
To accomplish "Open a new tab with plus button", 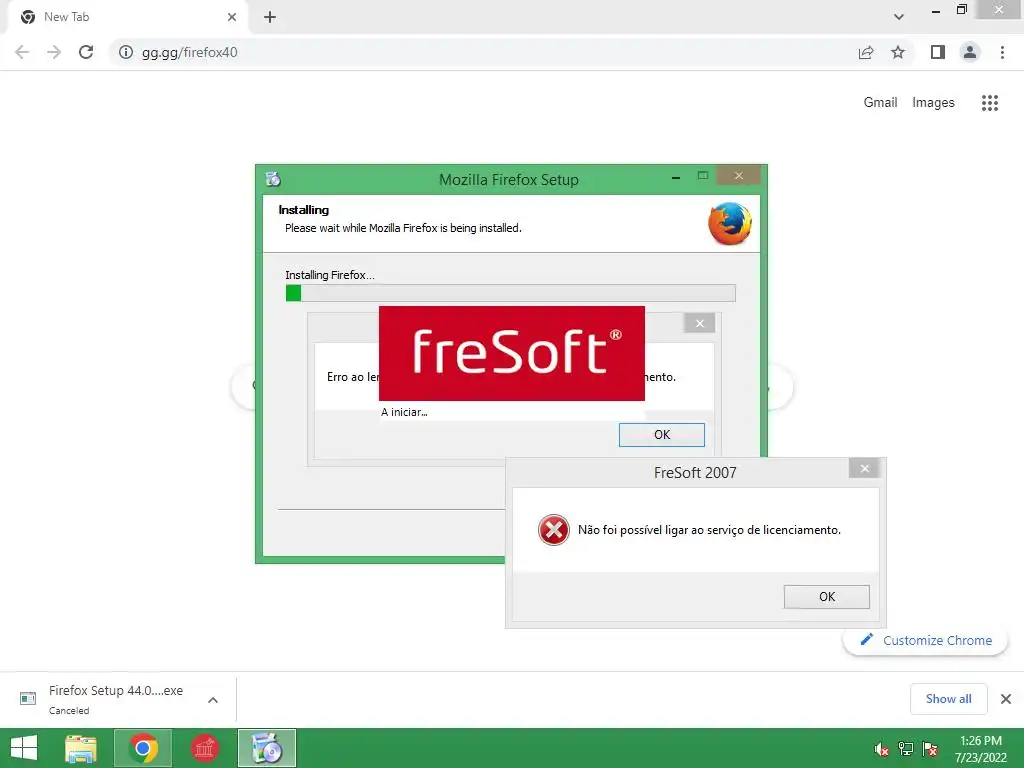I will pyautogui.click(x=270, y=17).
